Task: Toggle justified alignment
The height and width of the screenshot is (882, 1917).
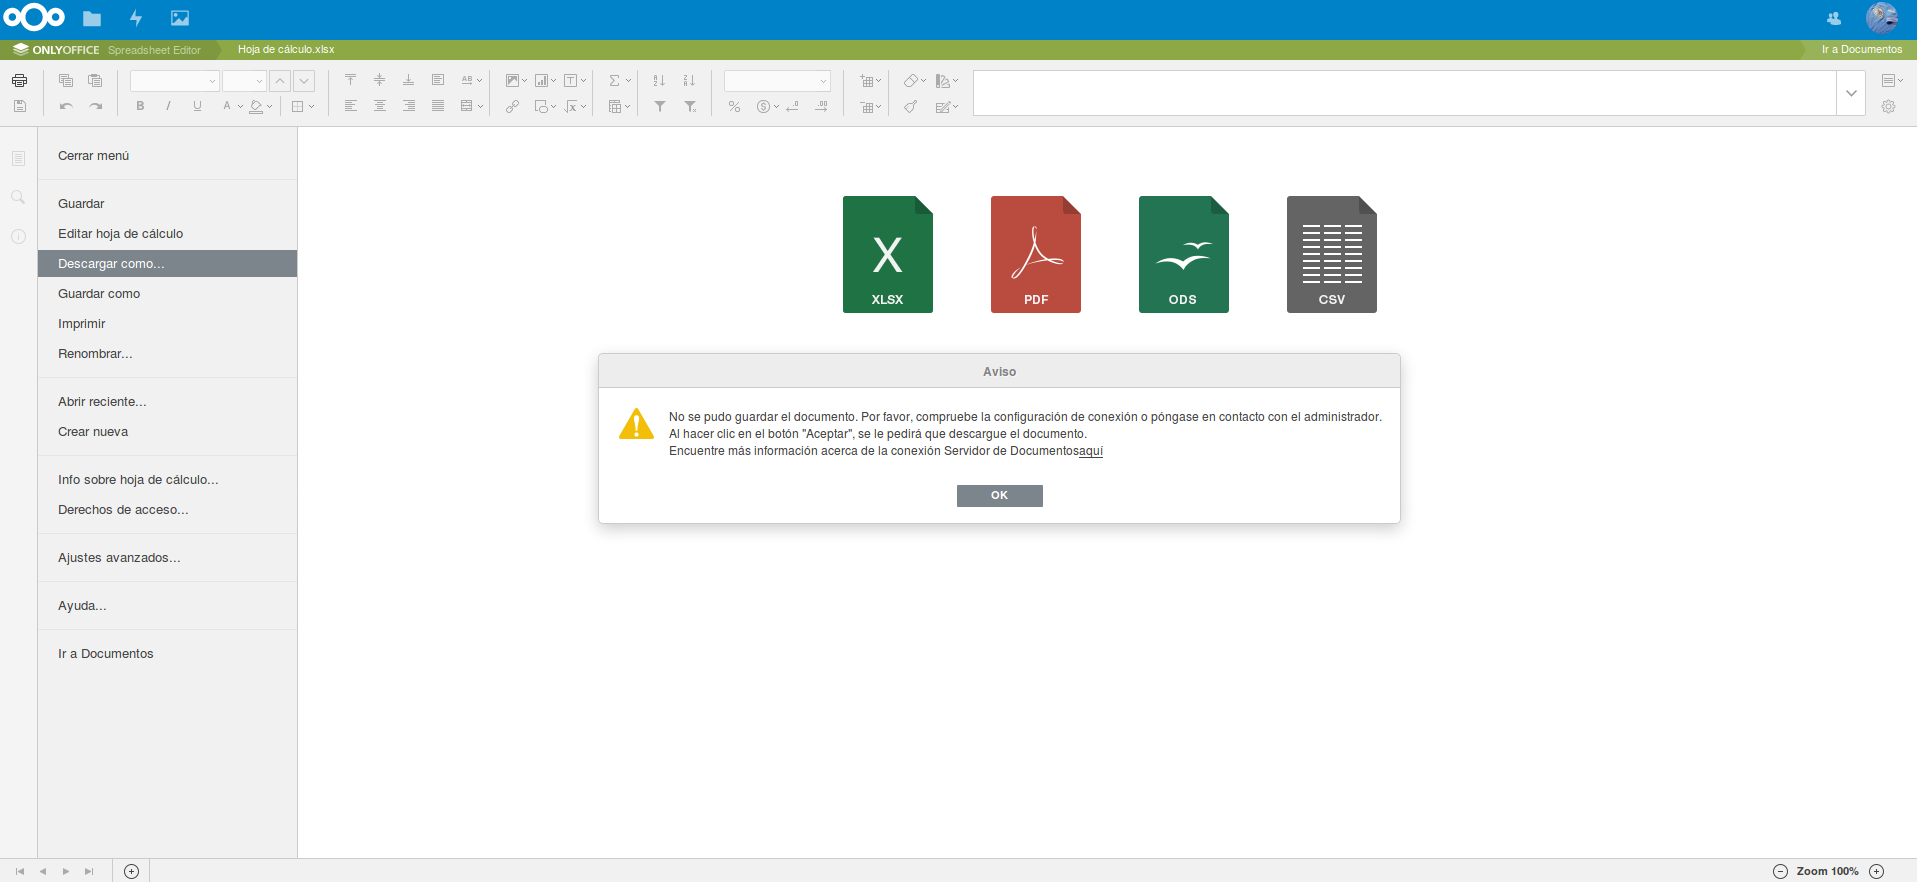Action: click(x=438, y=106)
